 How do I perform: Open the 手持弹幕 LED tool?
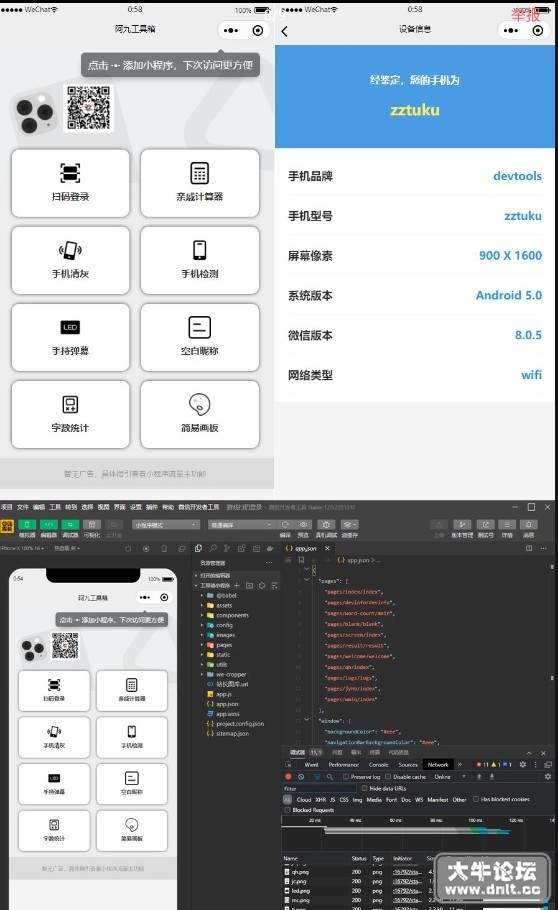(70, 338)
